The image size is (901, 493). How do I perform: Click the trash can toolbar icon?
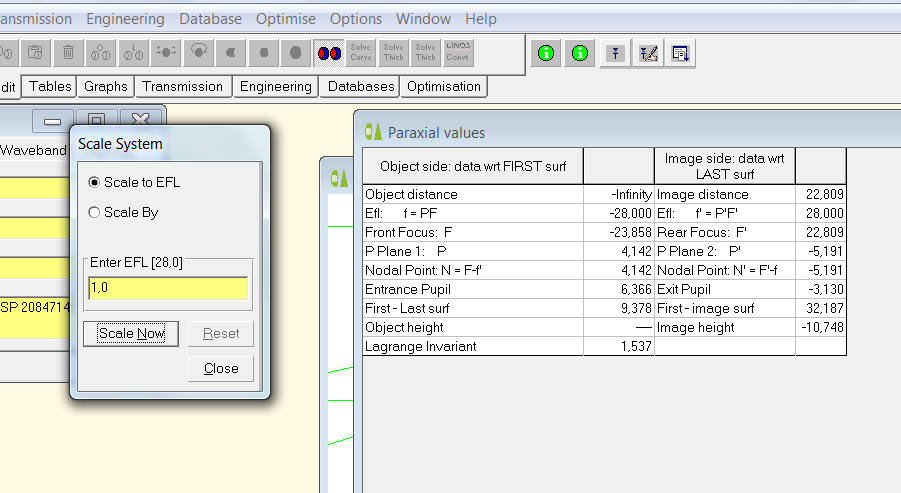(68, 52)
